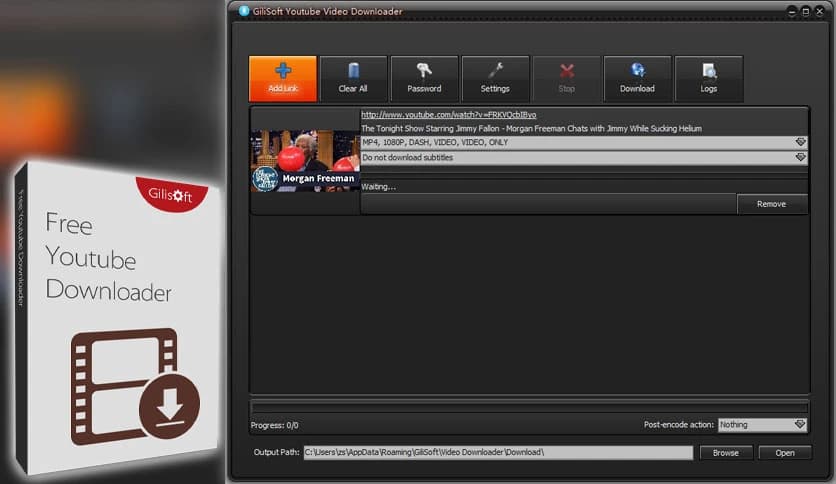Screen dimensions: 836x484
Task: Click Clear All in the toolbar
Action: [353, 78]
